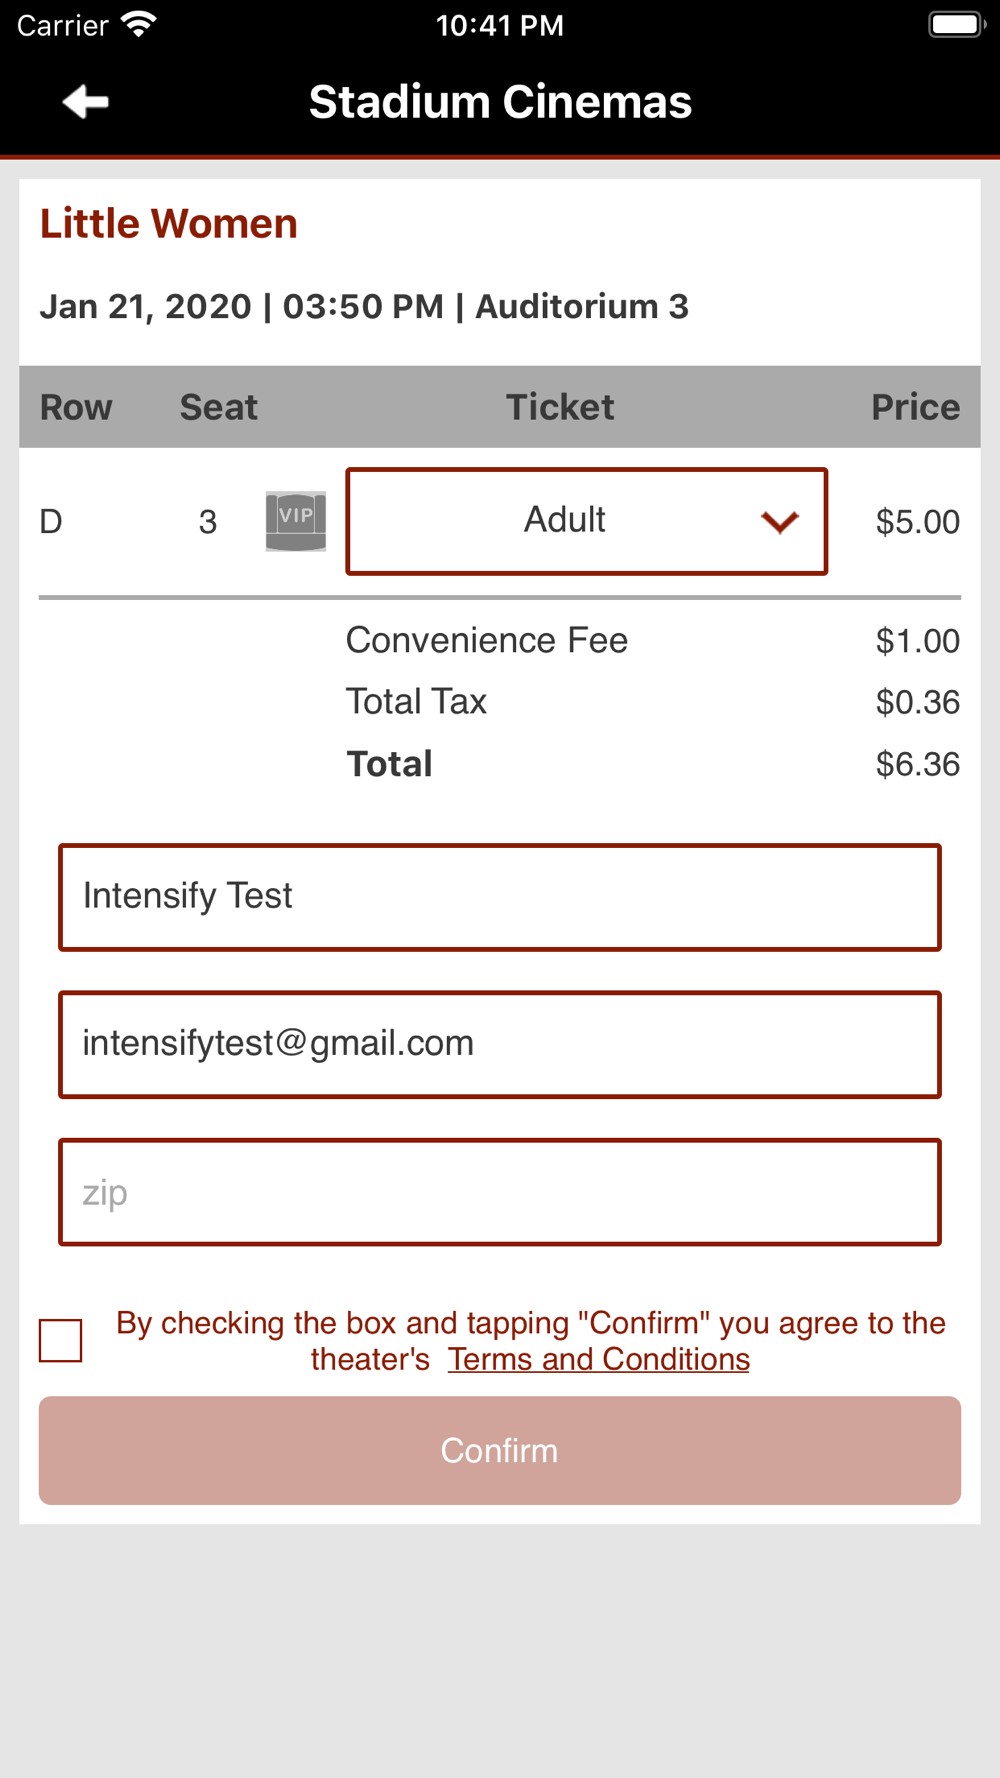
Task: Tap the $6.36 total amount
Action: [917, 764]
